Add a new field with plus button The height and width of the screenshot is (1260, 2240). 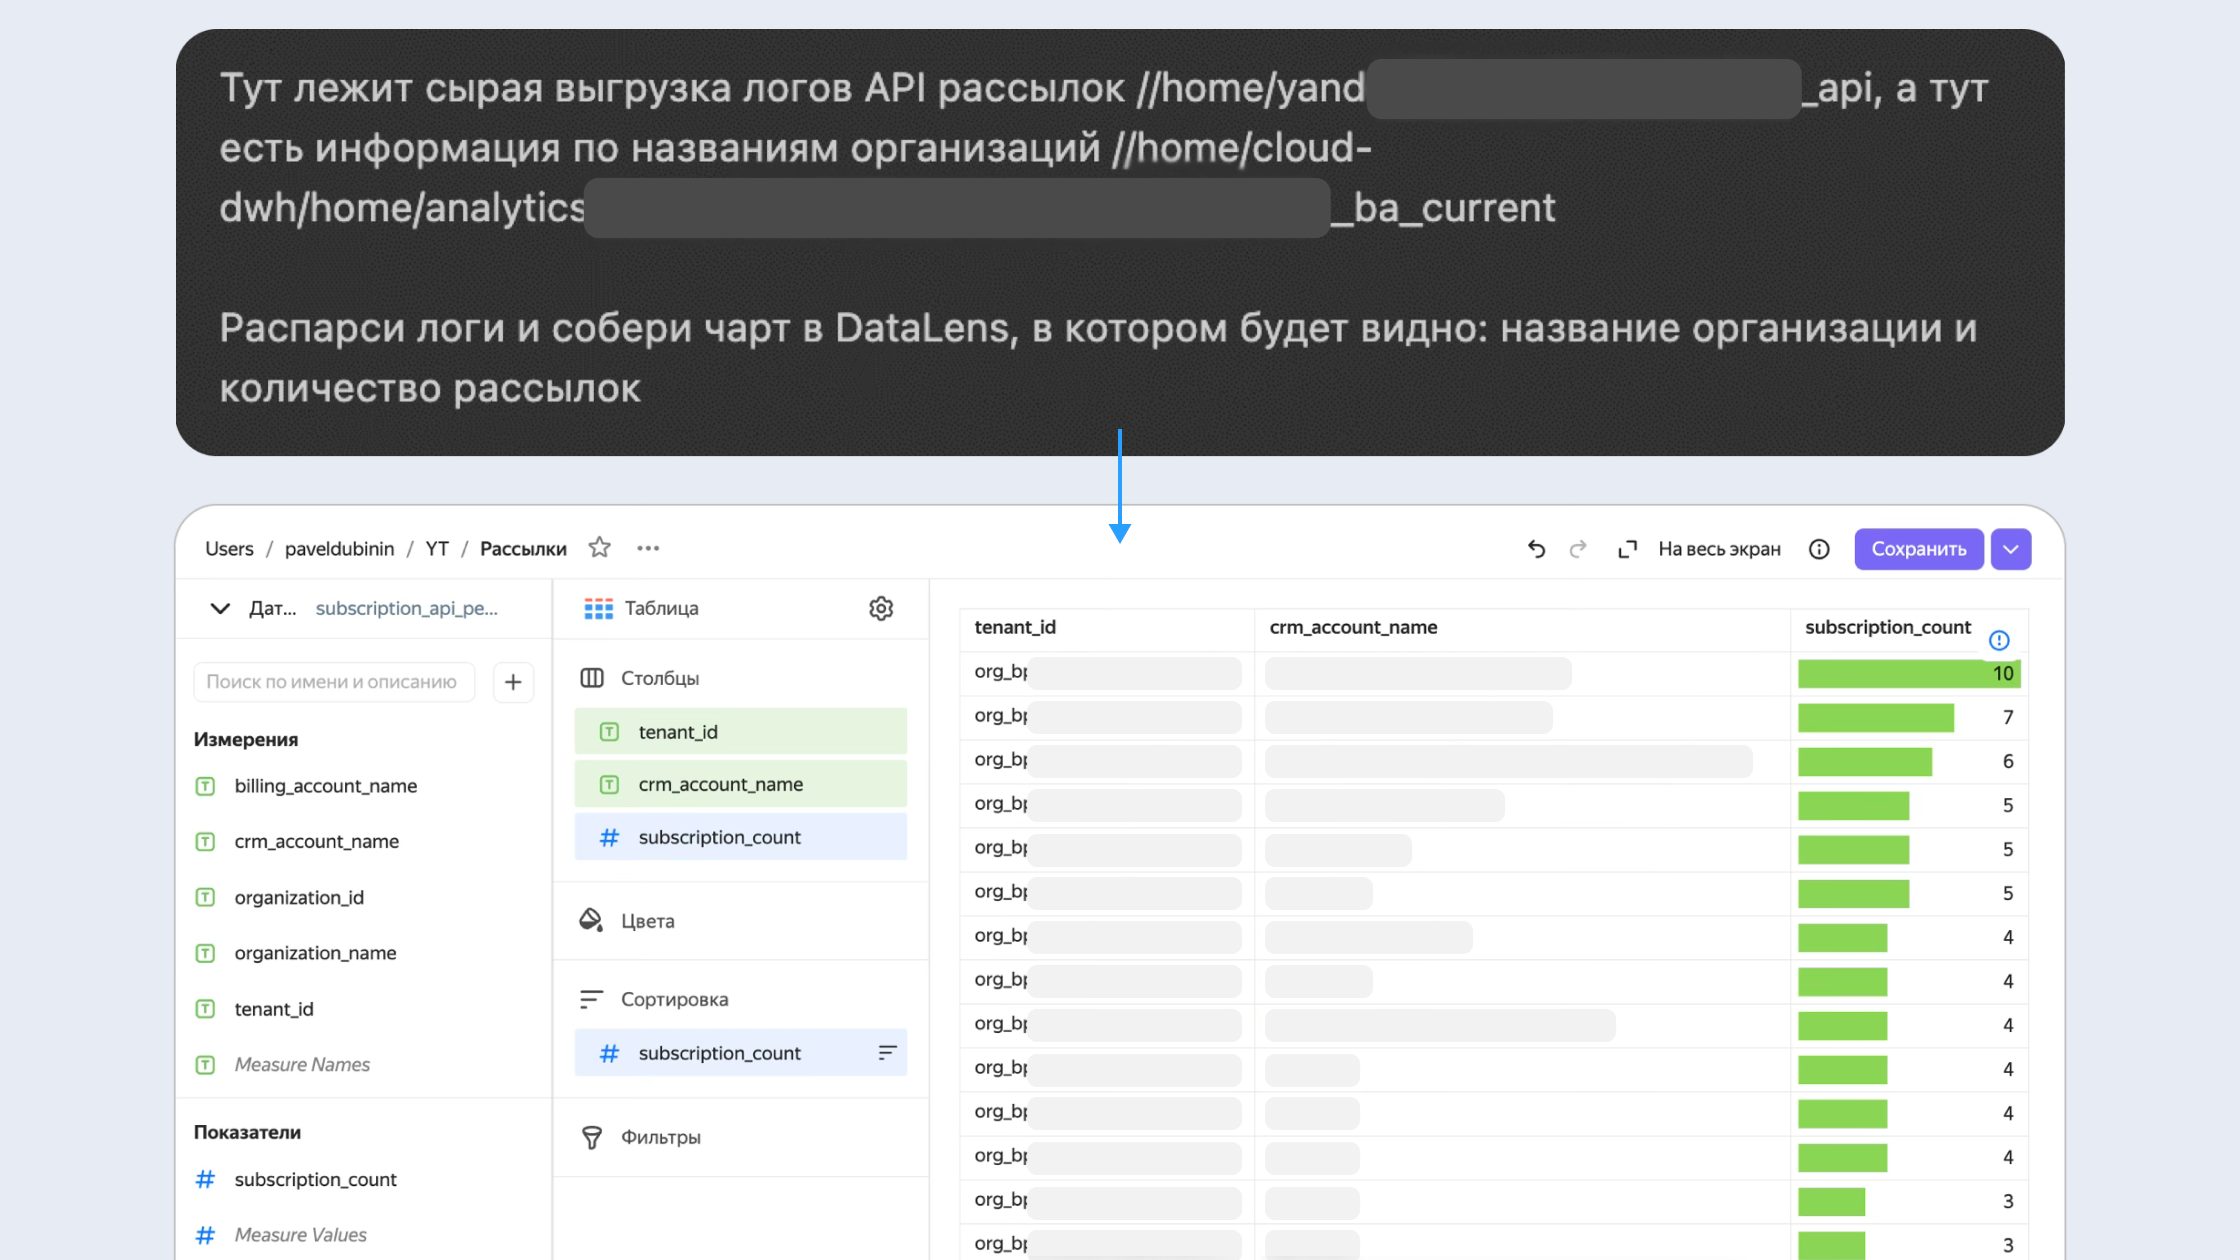(x=513, y=682)
